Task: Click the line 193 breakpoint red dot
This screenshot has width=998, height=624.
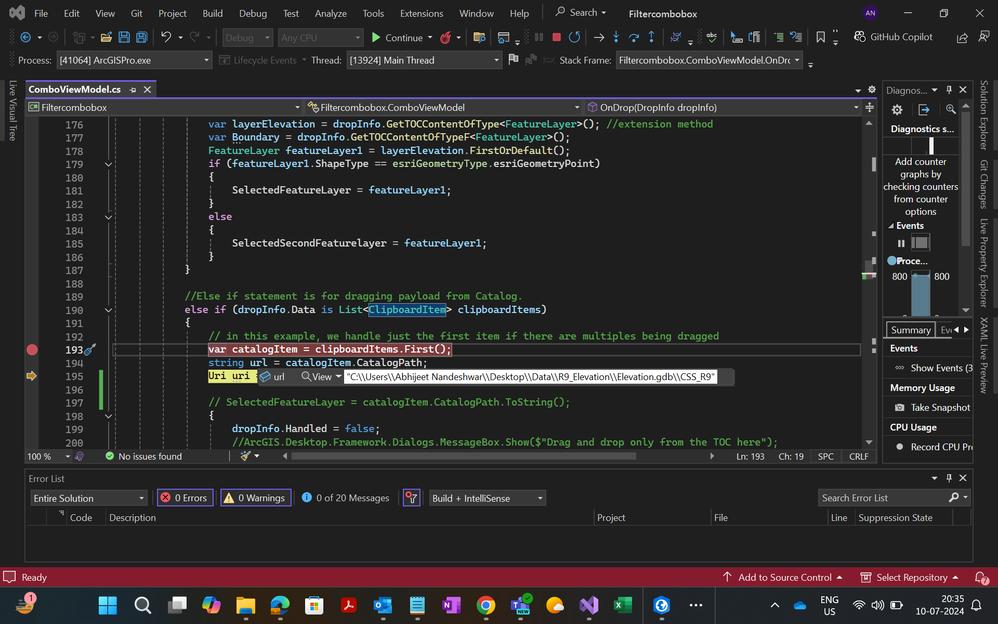Action: [x=32, y=350]
